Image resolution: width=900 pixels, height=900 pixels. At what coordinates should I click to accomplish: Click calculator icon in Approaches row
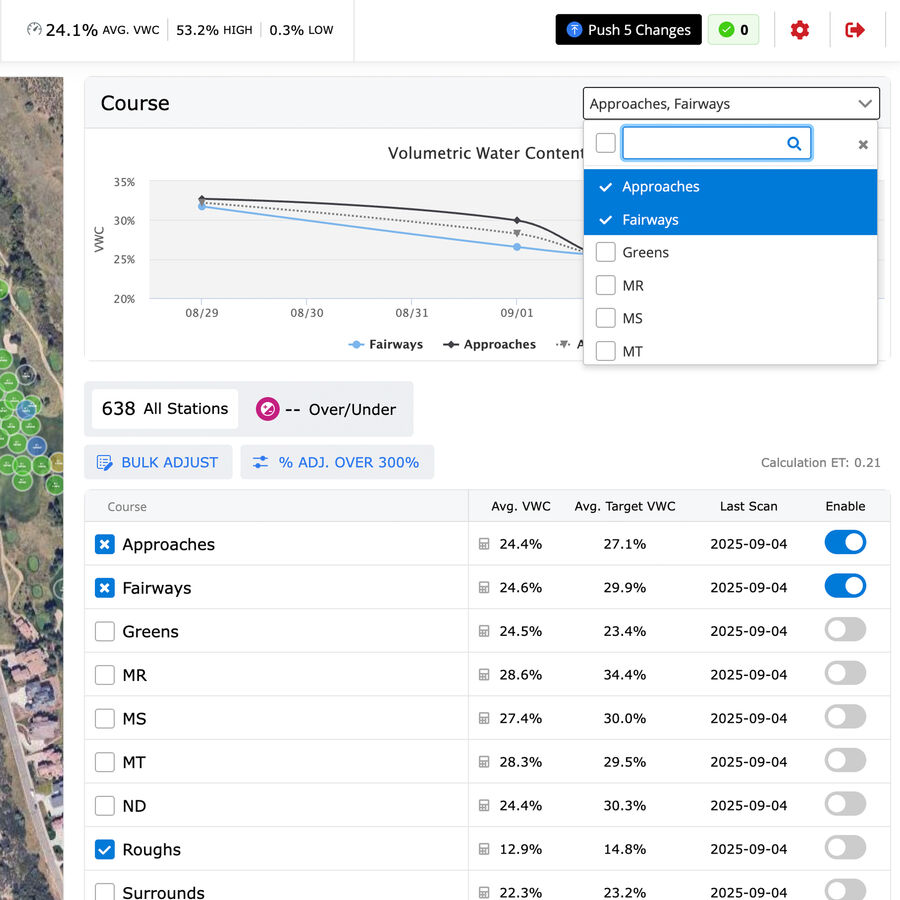pyautogui.click(x=484, y=545)
